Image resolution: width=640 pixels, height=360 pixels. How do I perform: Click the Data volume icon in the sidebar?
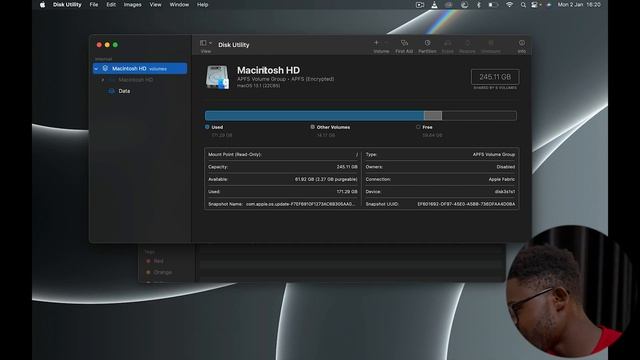pyautogui.click(x=111, y=91)
